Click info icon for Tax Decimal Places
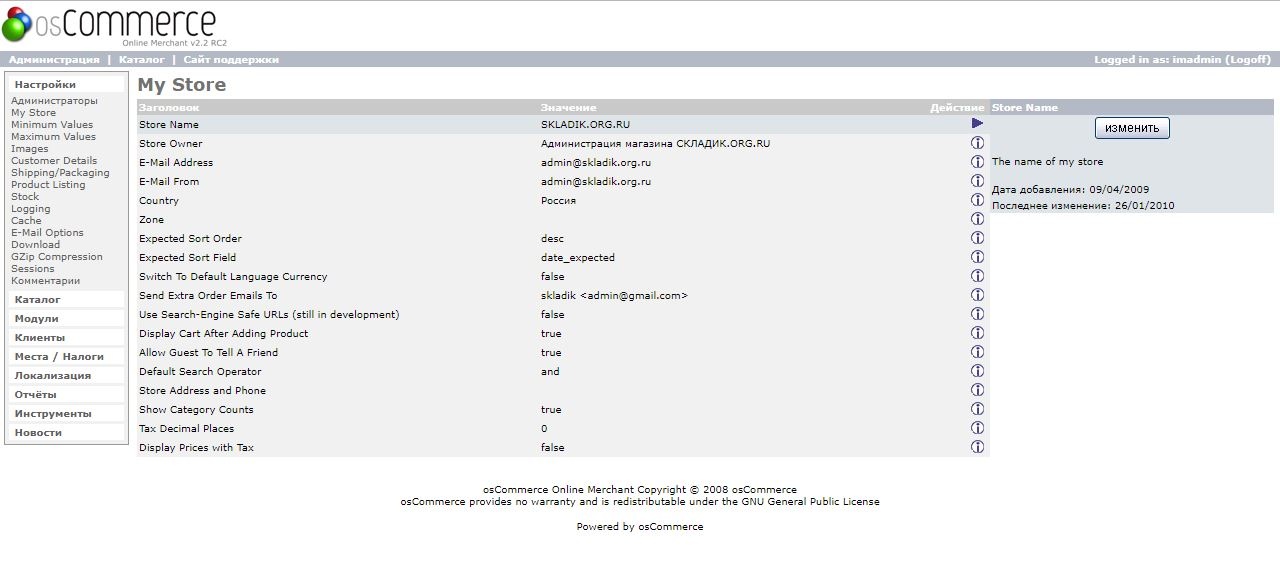This screenshot has height=581, width=1280. [x=977, y=428]
